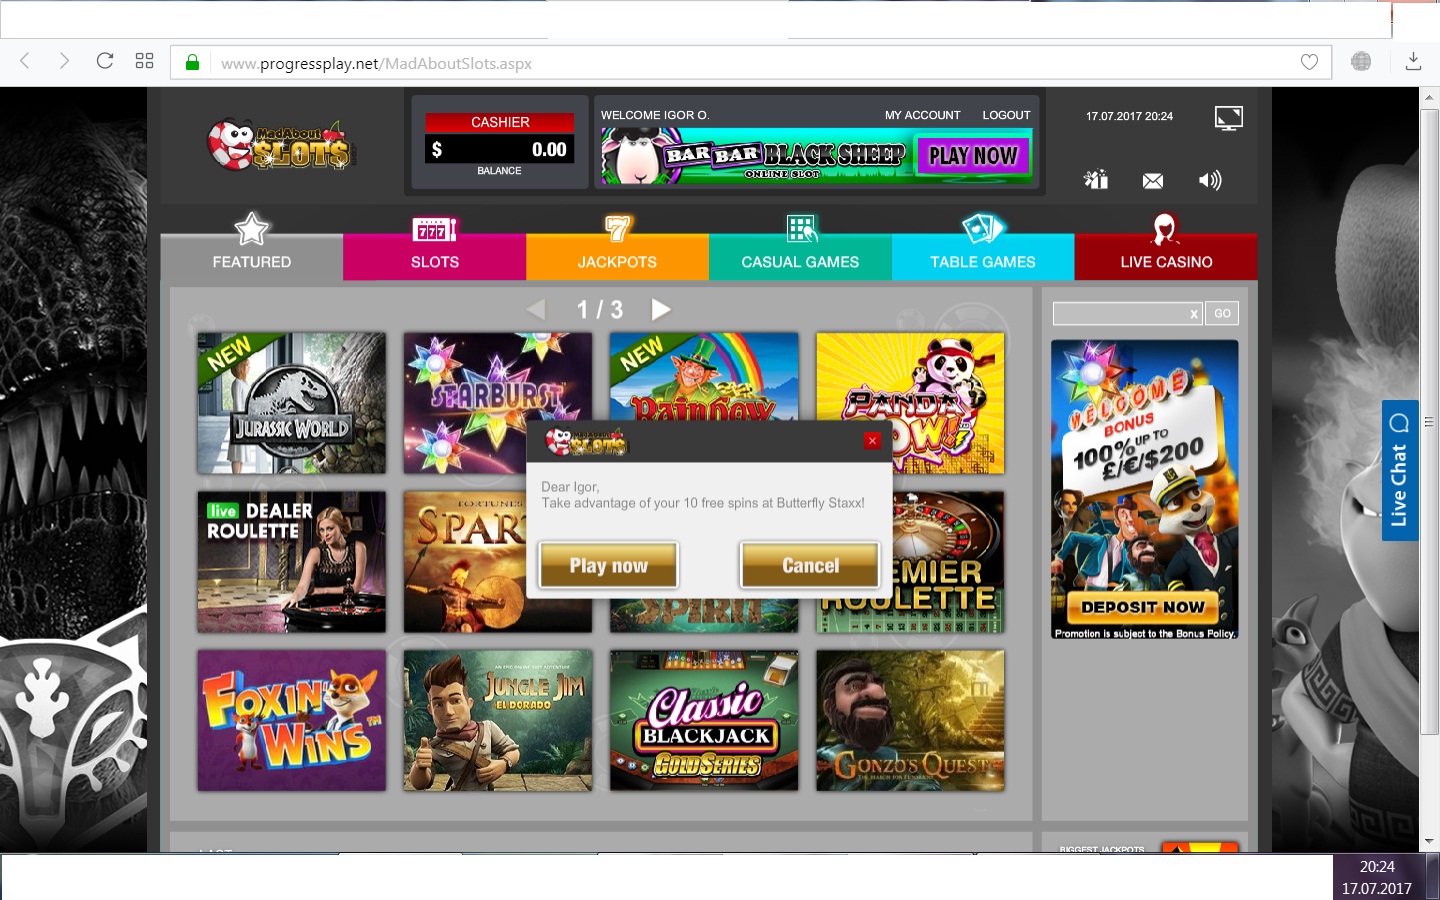1440x900 pixels.
Task: Open the messages envelope icon
Action: 1153,181
